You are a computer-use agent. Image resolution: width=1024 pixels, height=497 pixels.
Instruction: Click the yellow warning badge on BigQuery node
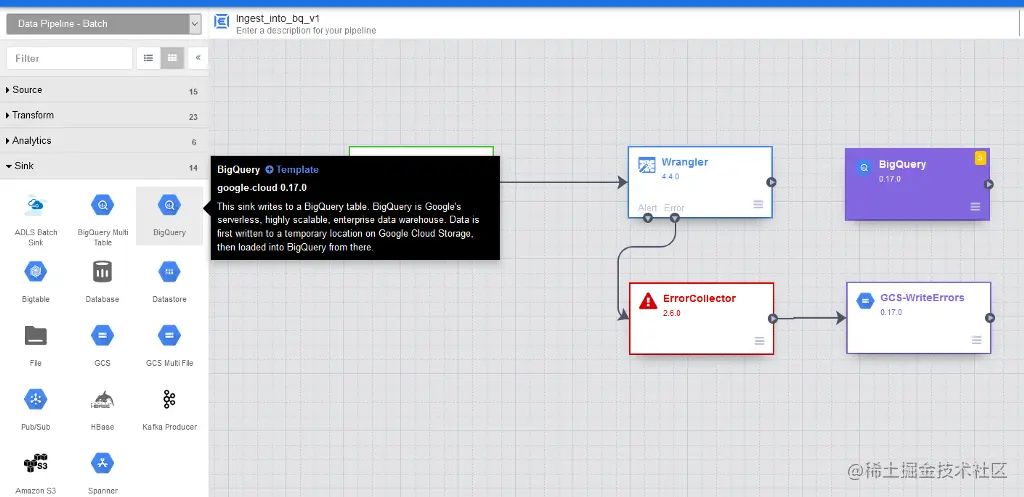click(x=980, y=158)
